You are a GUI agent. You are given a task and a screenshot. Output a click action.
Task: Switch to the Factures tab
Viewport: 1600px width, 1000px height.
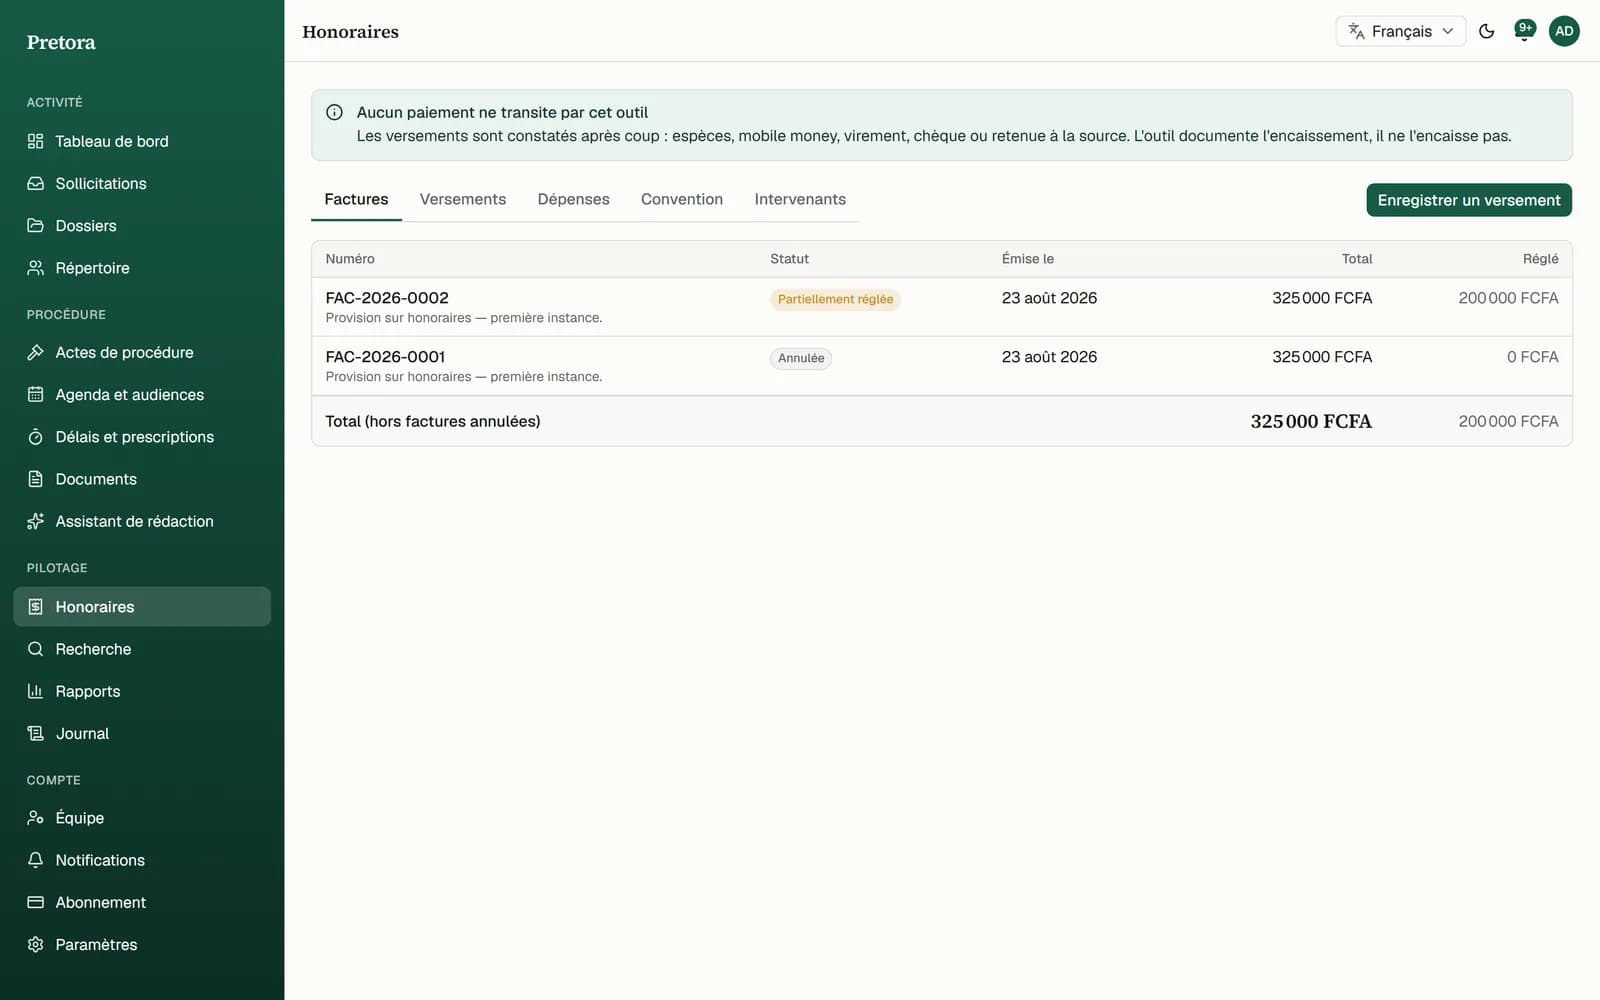356,199
